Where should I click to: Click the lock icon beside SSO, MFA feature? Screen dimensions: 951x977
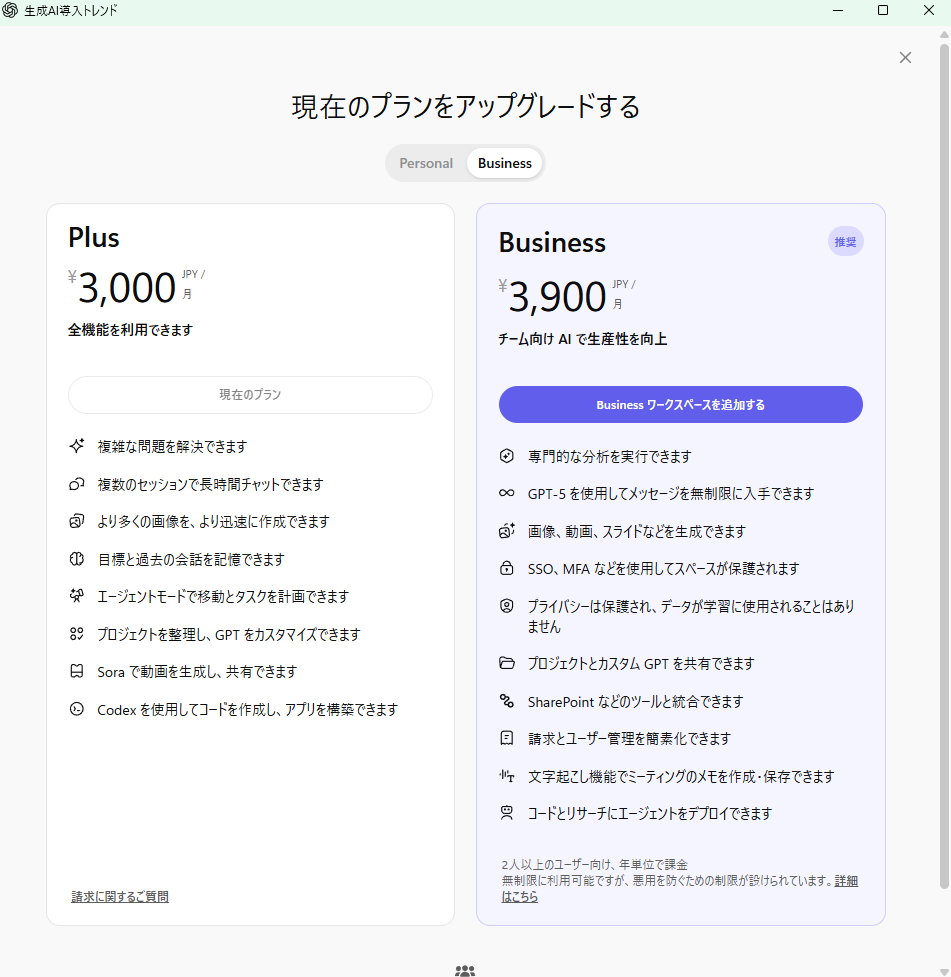point(507,569)
